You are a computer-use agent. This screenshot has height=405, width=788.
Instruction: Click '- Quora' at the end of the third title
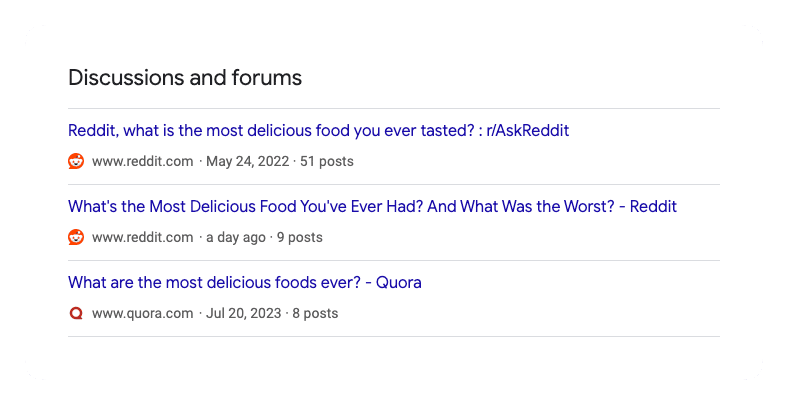tap(393, 283)
